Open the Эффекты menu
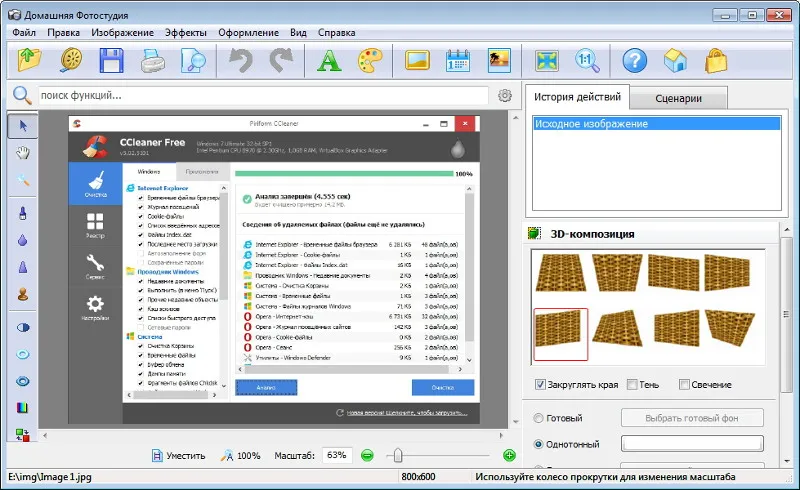Viewport: 800px width, 490px height. point(186,33)
